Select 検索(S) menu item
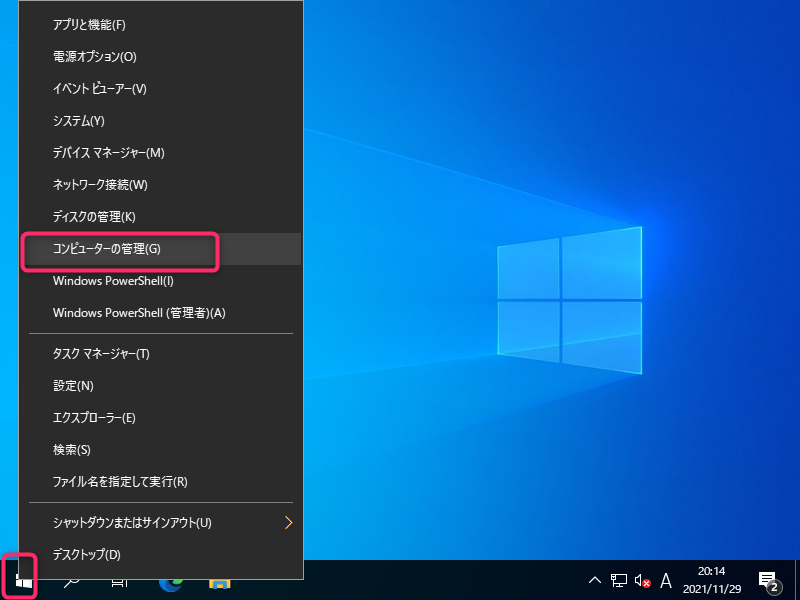The height and width of the screenshot is (600, 800). [x=161, y=450]
